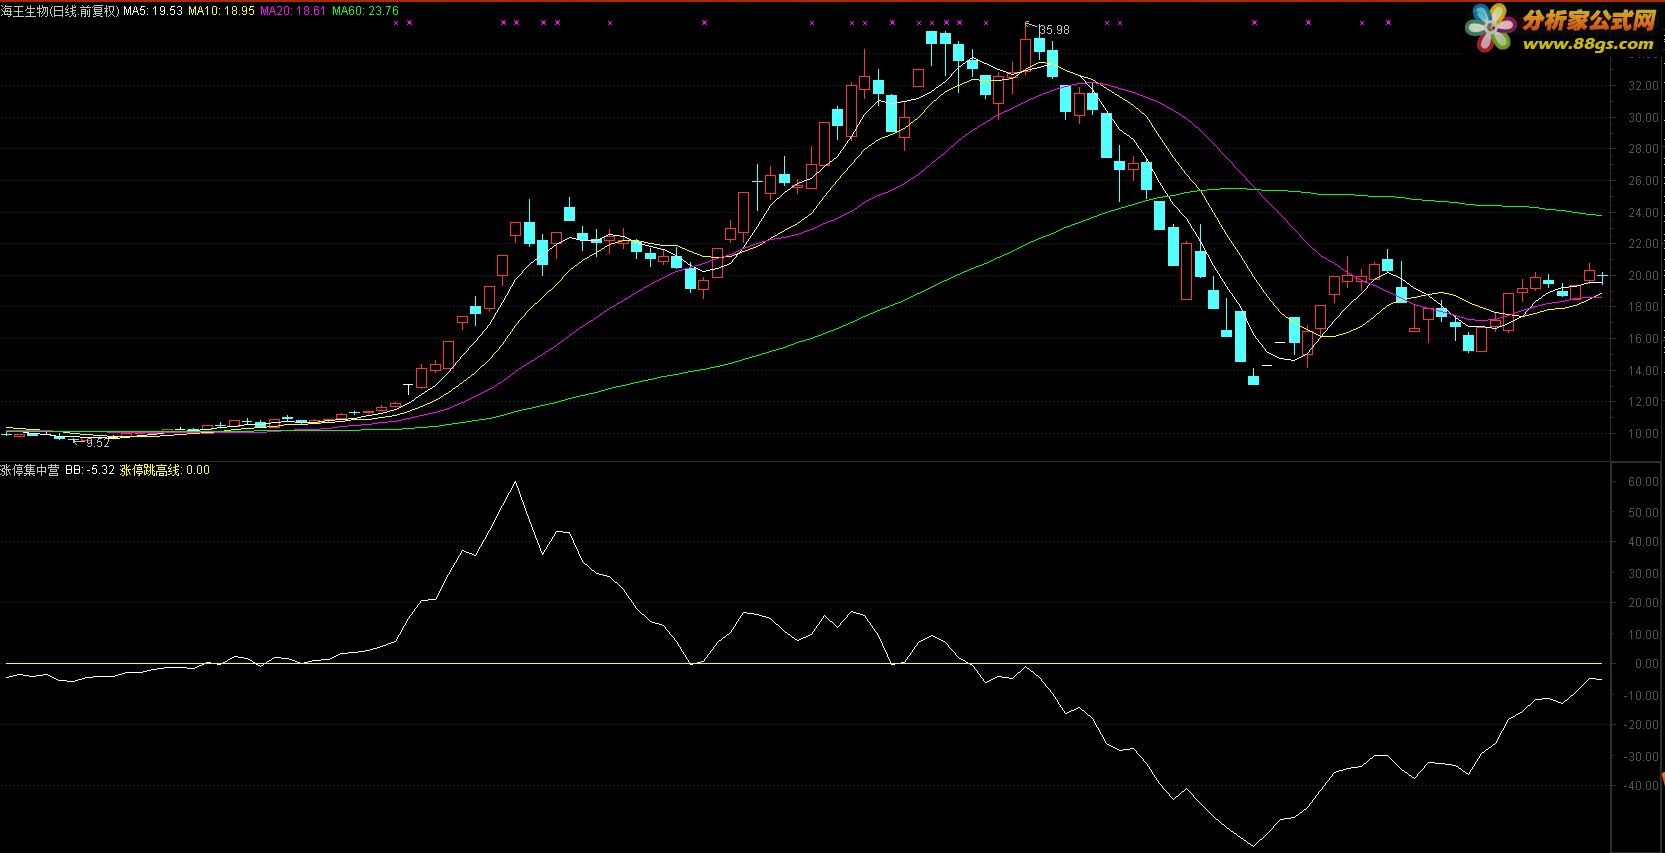Click the -40.00 indicator axis label
The image size is (1665, 853).
coord(1642,786)
